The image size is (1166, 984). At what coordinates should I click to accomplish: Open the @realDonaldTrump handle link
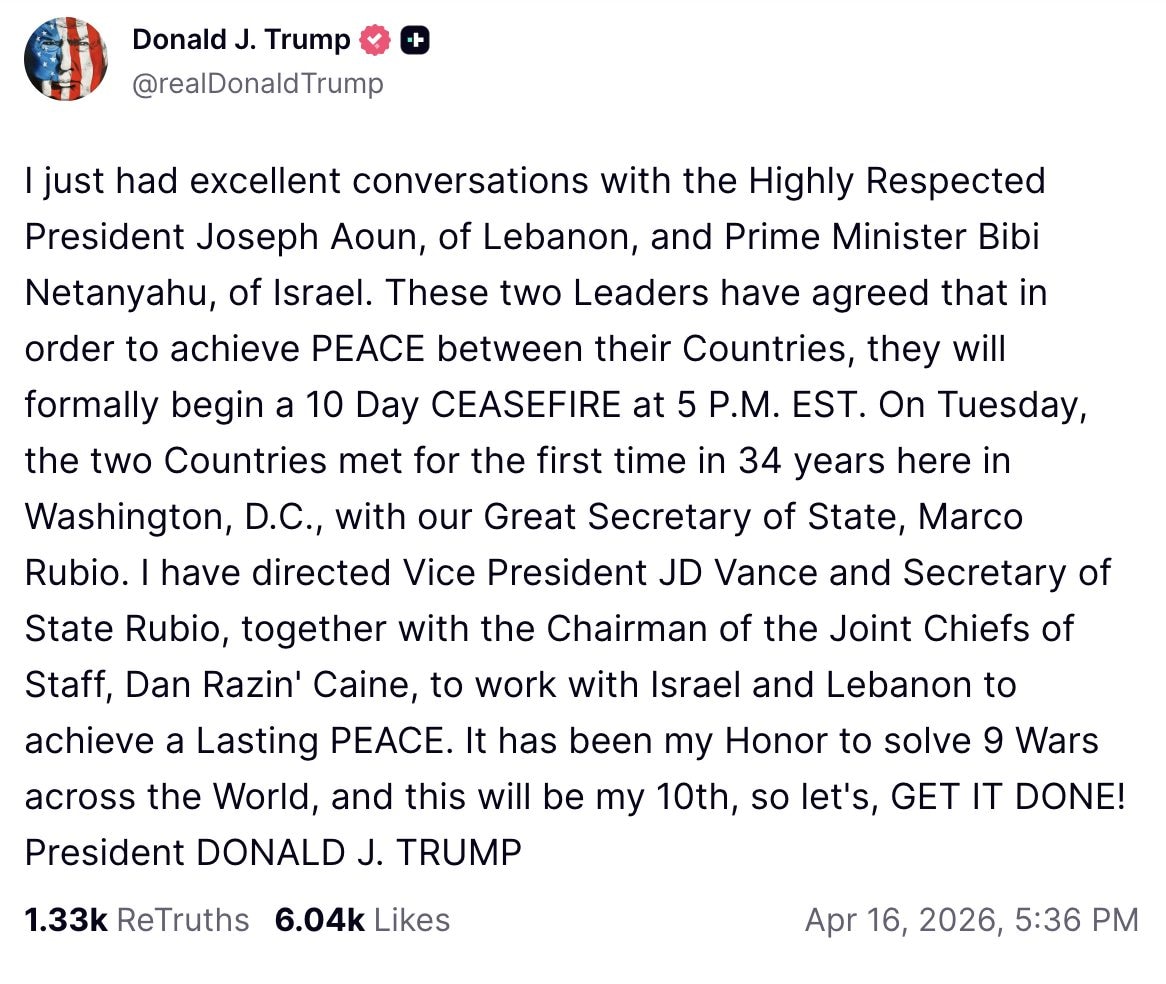[x=257, y=83]
